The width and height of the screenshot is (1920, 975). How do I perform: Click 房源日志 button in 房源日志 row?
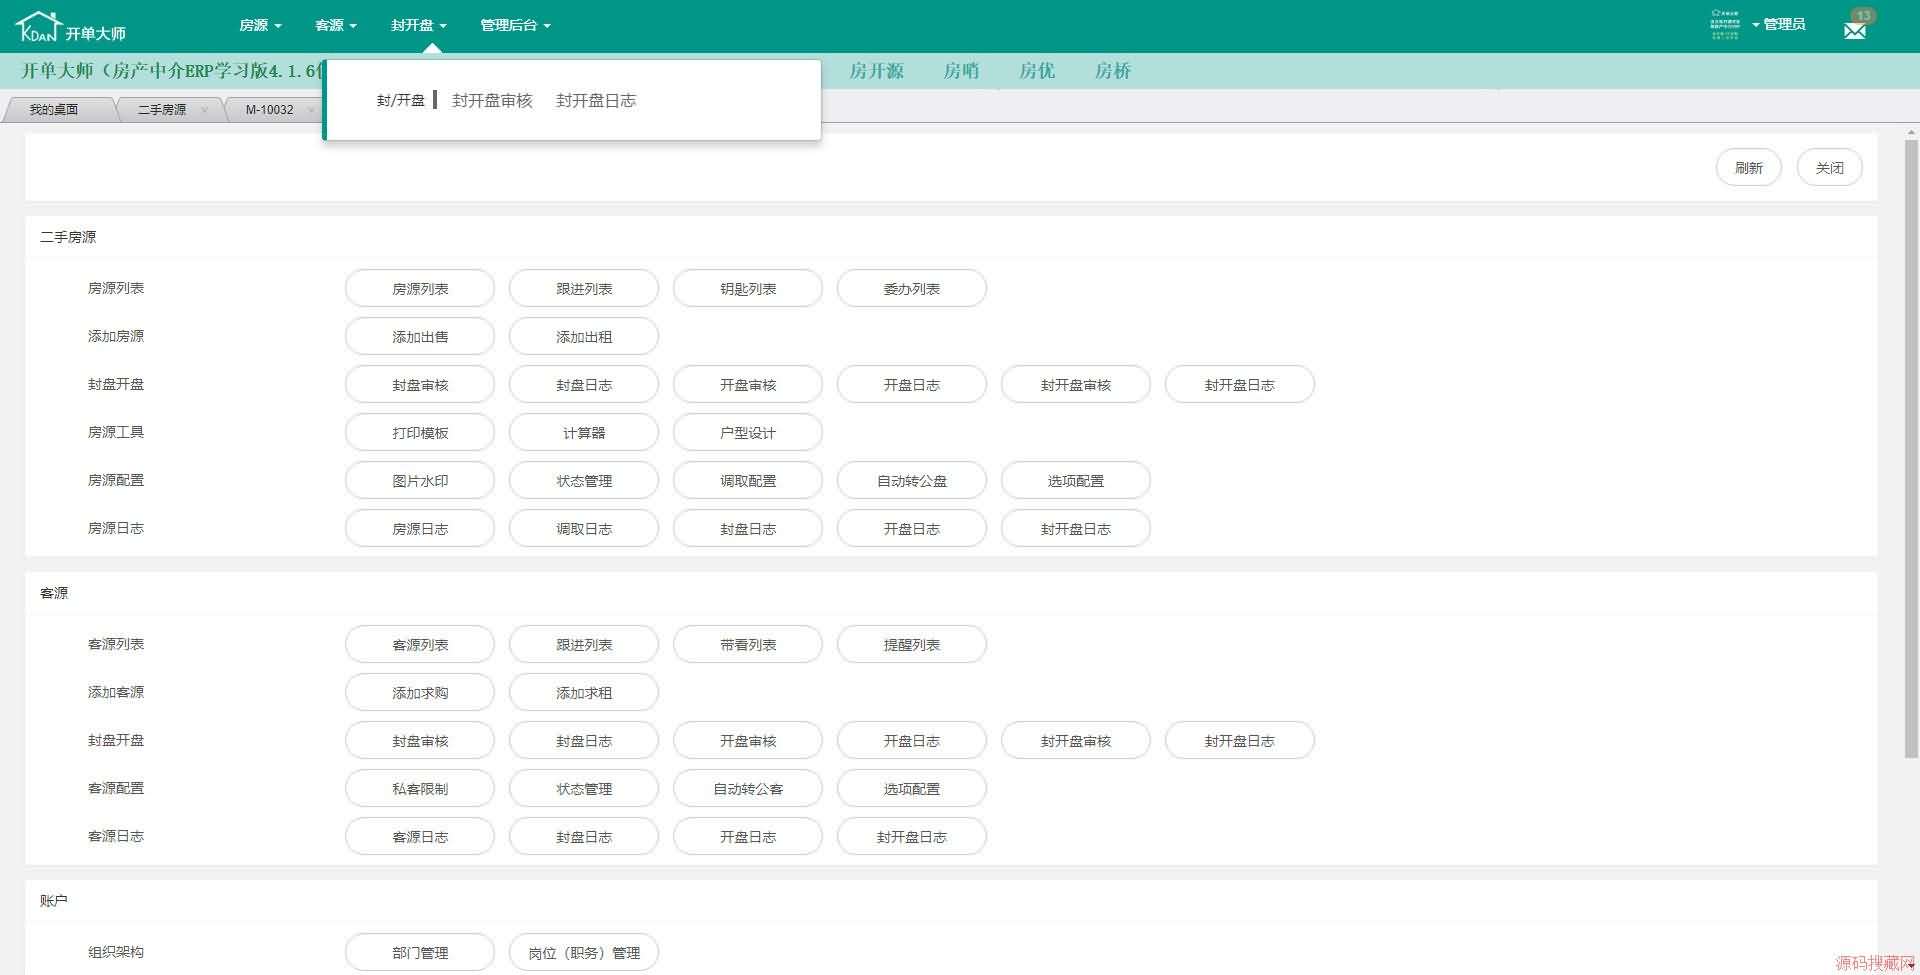pos(420,529)
